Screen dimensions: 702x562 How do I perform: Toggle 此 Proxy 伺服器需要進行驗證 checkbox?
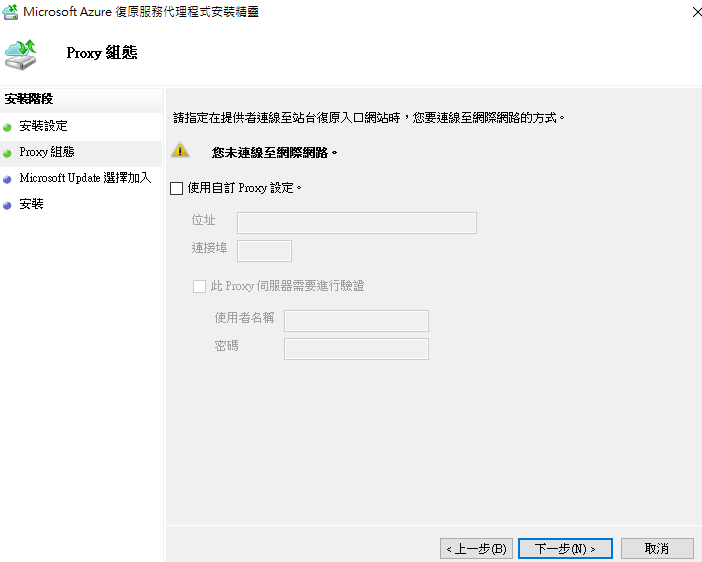coord(199,286)
